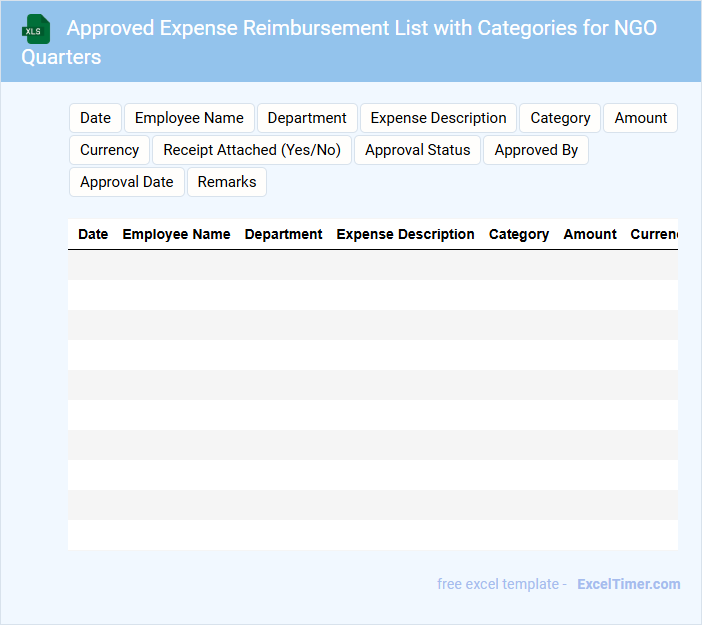Select the Amount tag button
Image resolution: width=702 pixels, height=625 pixels.
click(x=640, y=118)
